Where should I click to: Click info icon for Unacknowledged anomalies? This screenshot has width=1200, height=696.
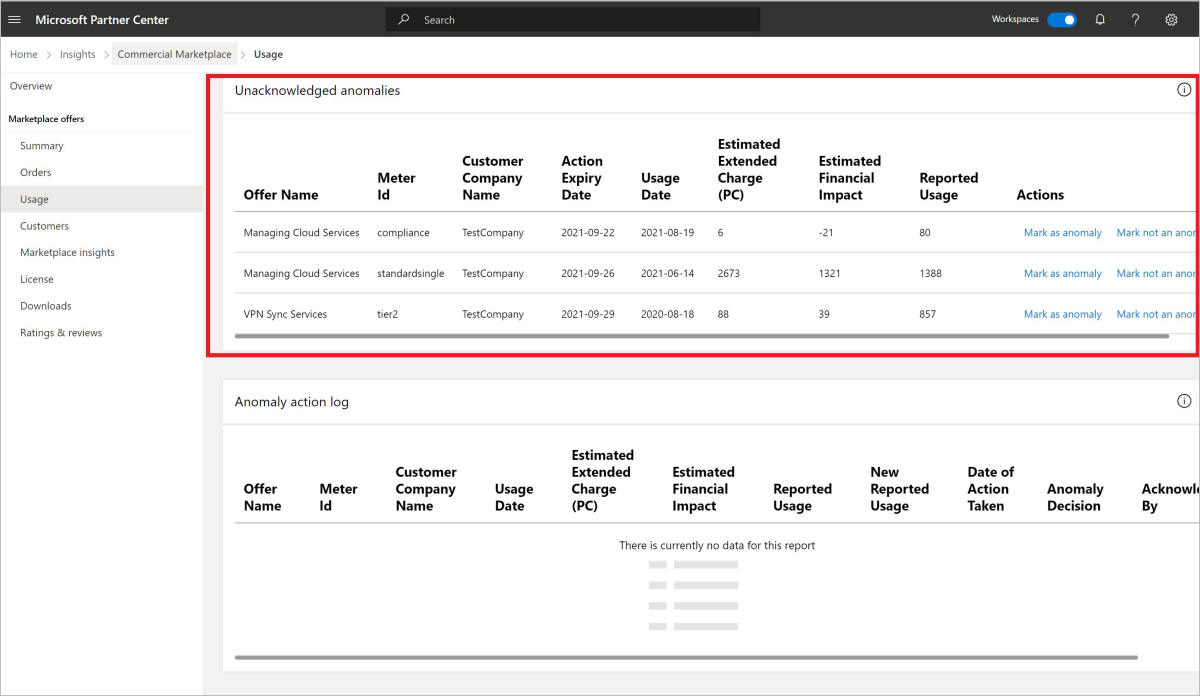click(1184, 90)
